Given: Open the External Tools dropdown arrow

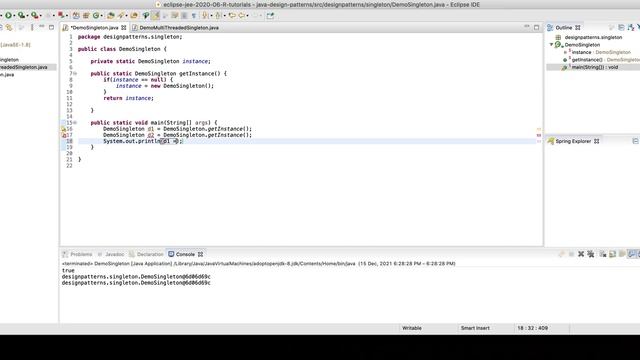Looking at the screenshot, I should point(40,16).
